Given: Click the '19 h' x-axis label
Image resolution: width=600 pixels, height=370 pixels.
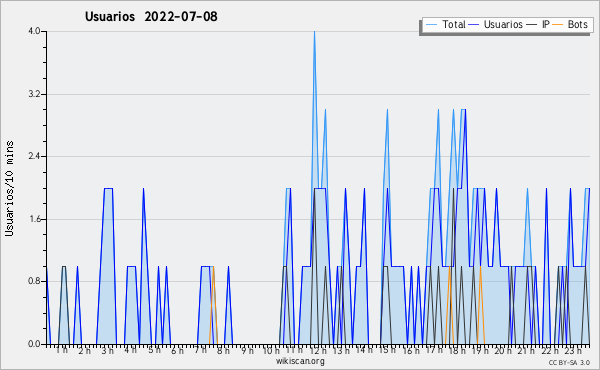Looking at the screenshot, I should coord(480,351).
